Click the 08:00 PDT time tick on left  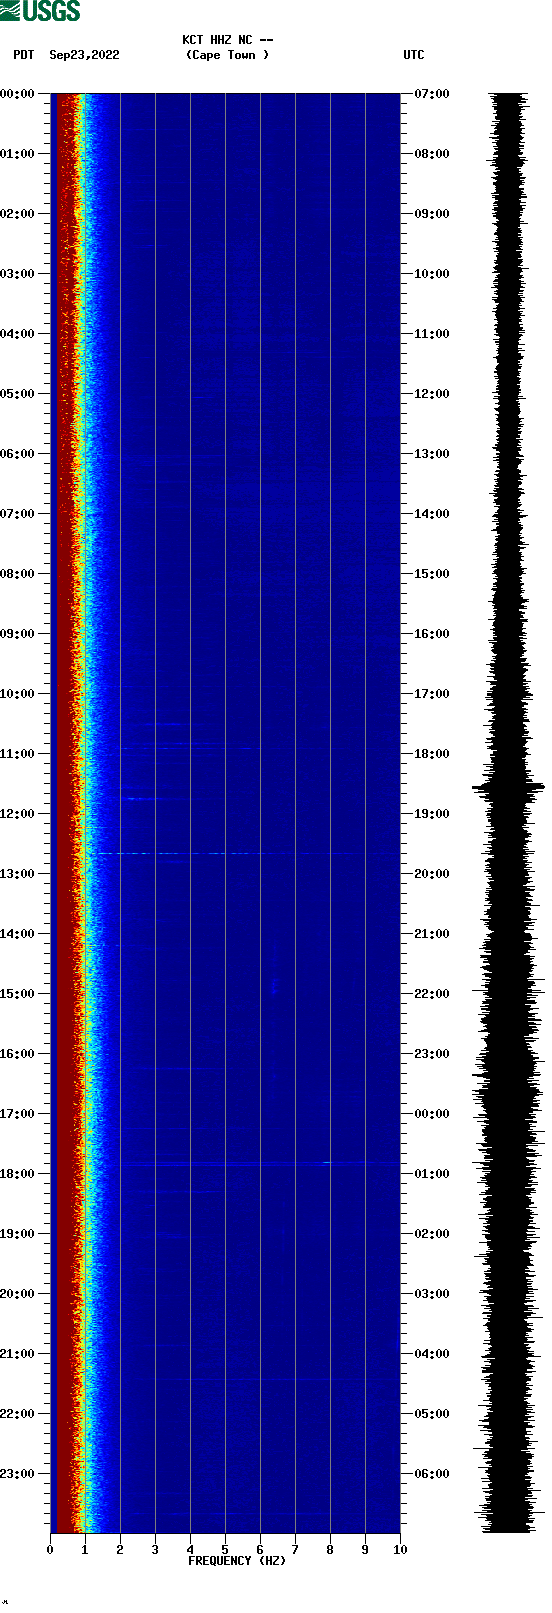(17, 574)
